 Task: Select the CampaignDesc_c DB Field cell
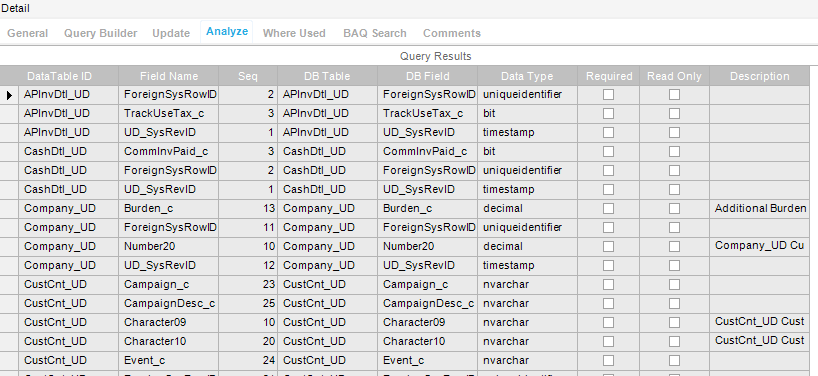click(427, 303)
